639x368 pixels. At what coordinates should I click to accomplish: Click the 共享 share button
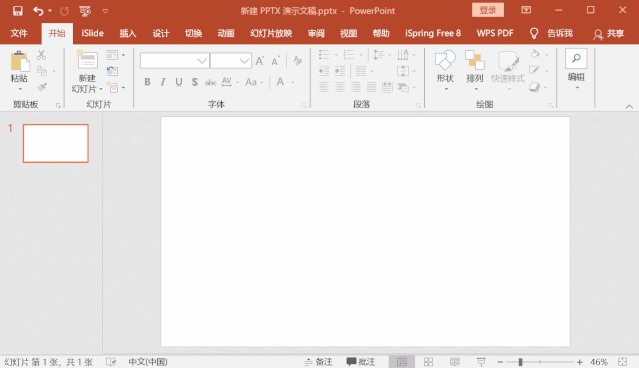point(609,34)
